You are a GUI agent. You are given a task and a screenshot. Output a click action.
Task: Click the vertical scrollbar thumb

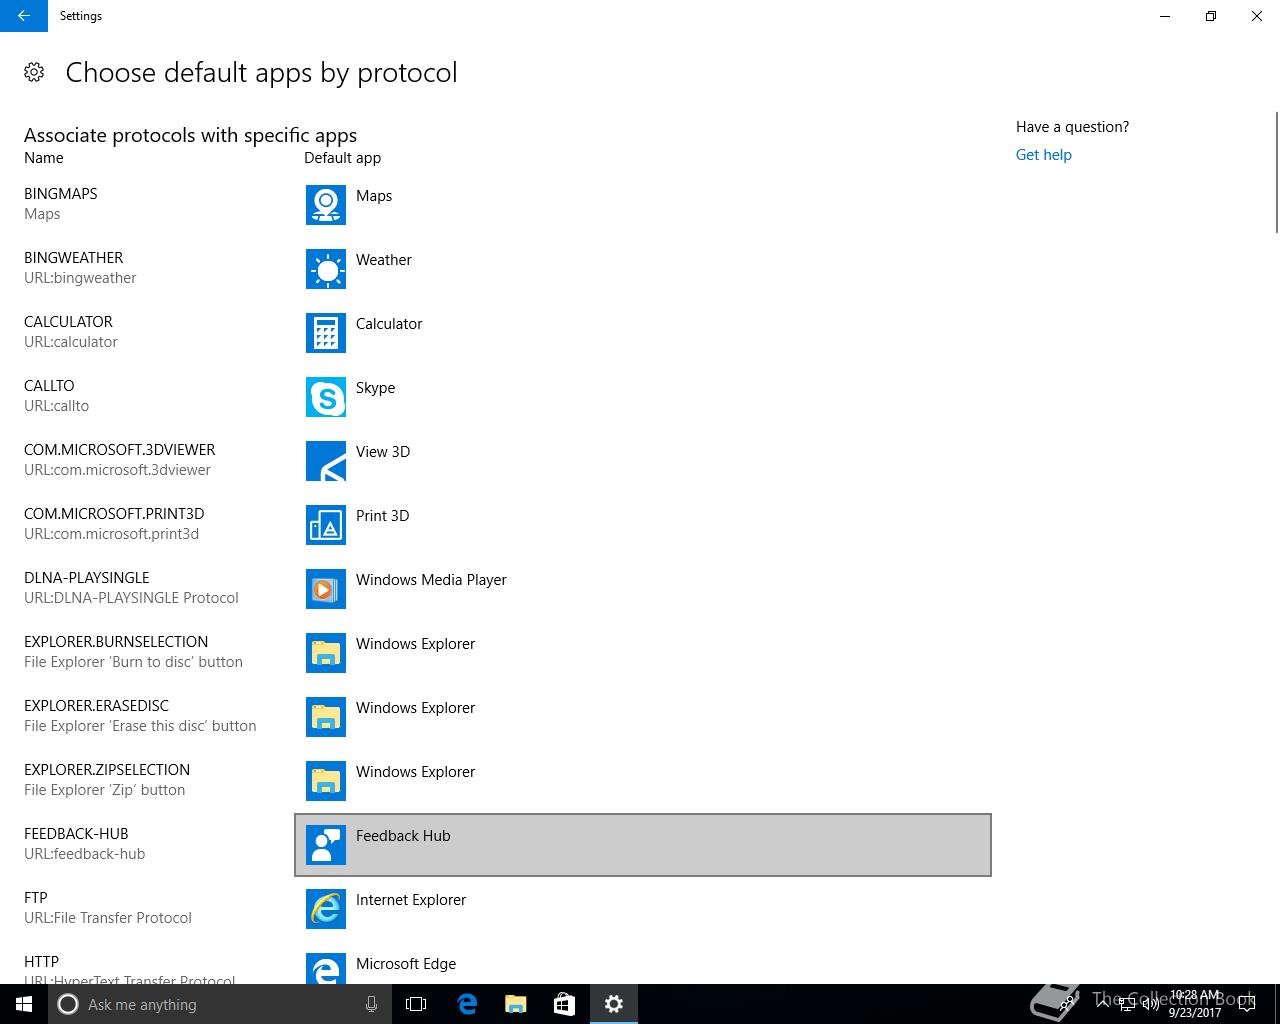coord(1276,173)
